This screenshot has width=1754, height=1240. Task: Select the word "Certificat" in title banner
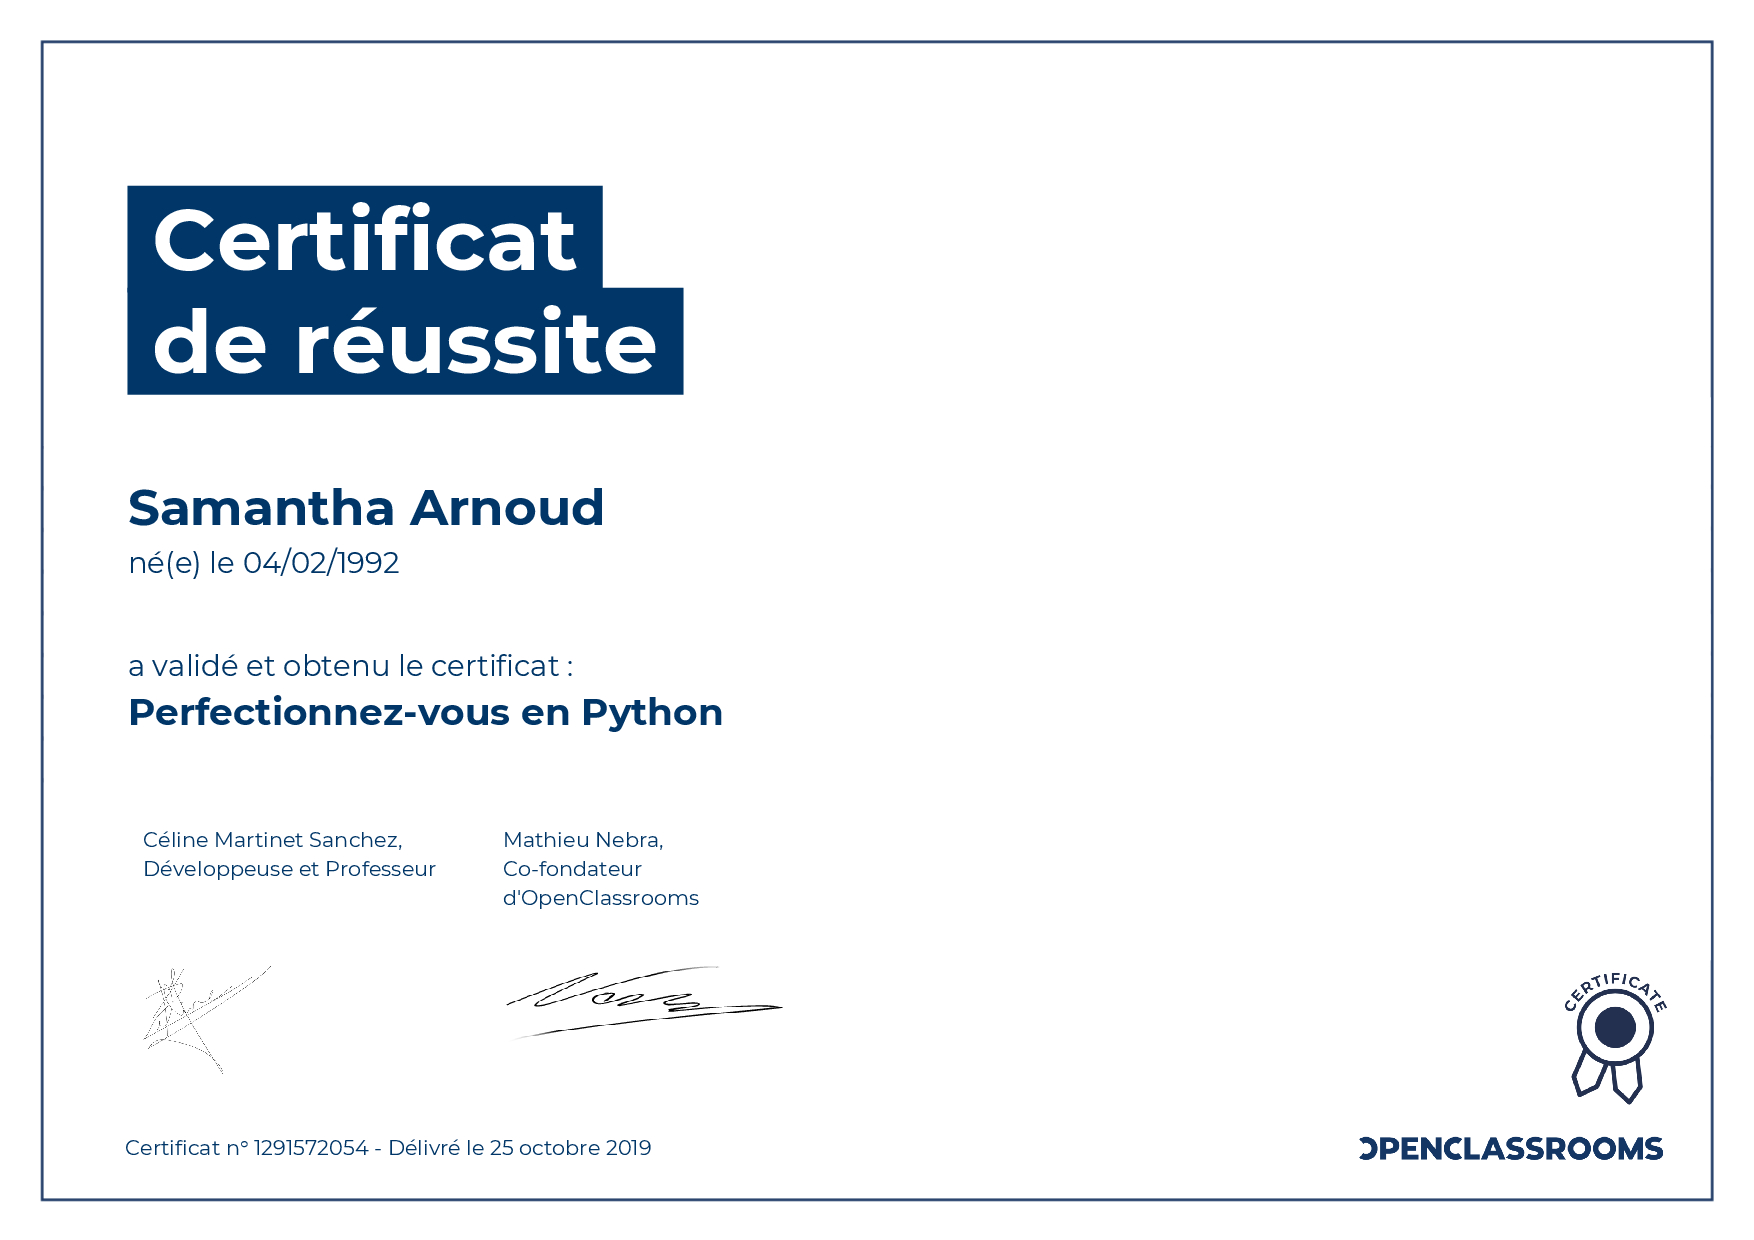(364, 240)
